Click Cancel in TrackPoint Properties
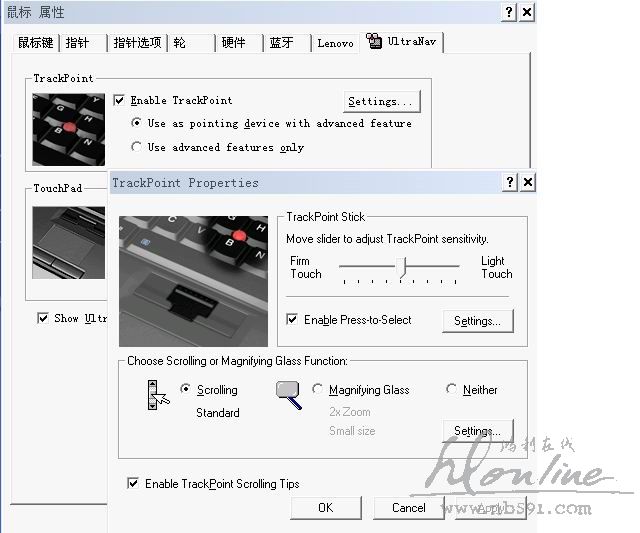Screen dimensions: 640x533 coord(408,508)
